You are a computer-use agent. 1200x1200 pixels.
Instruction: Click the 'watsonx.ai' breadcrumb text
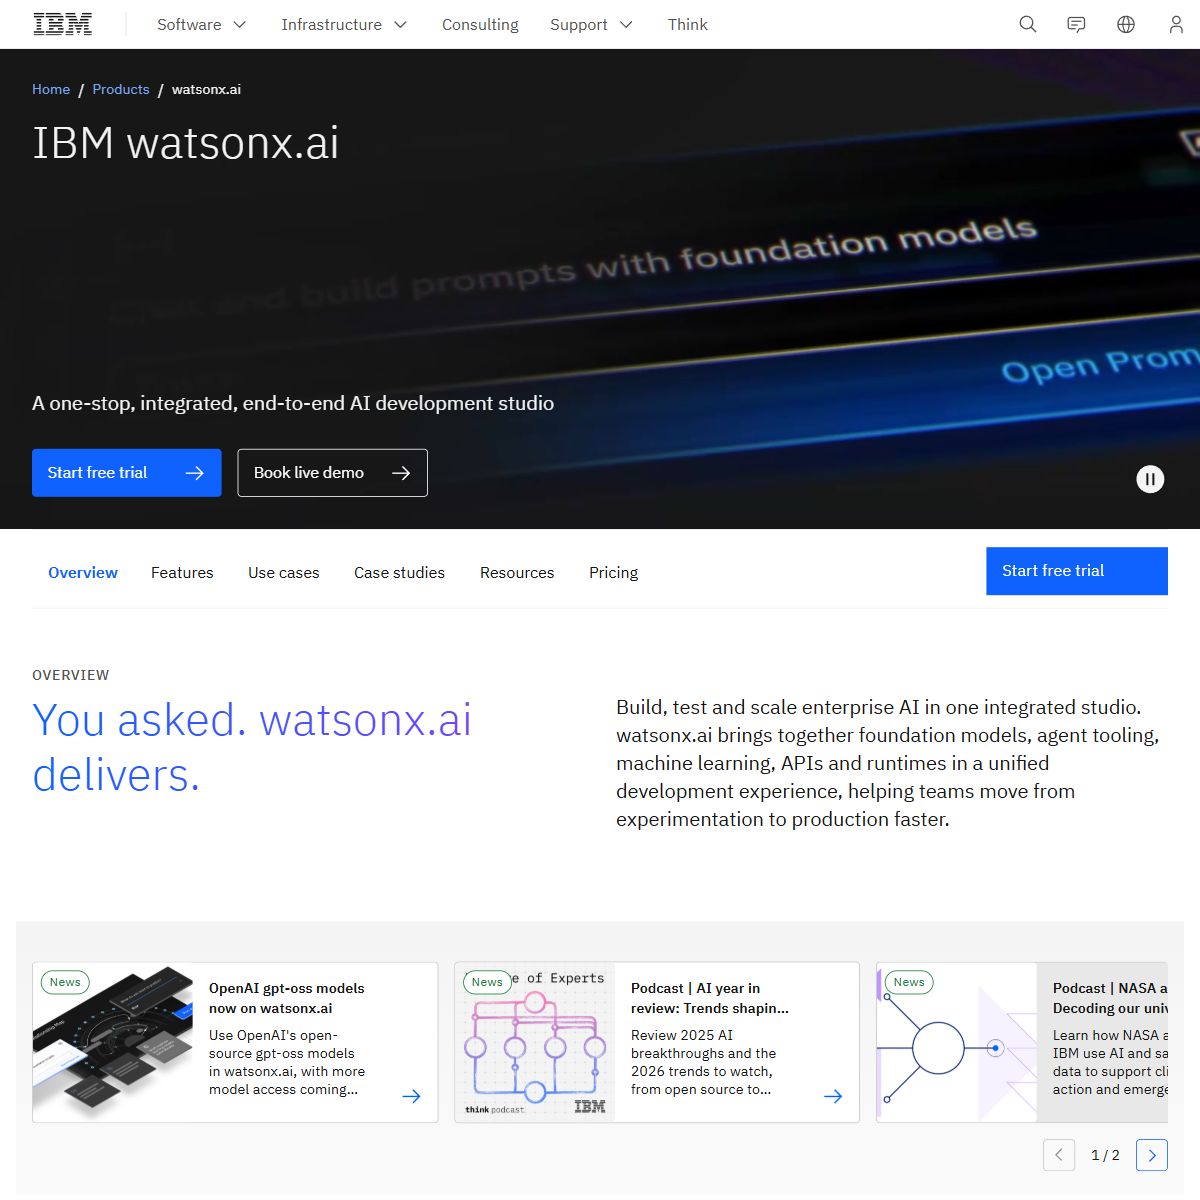pos(206,89)
